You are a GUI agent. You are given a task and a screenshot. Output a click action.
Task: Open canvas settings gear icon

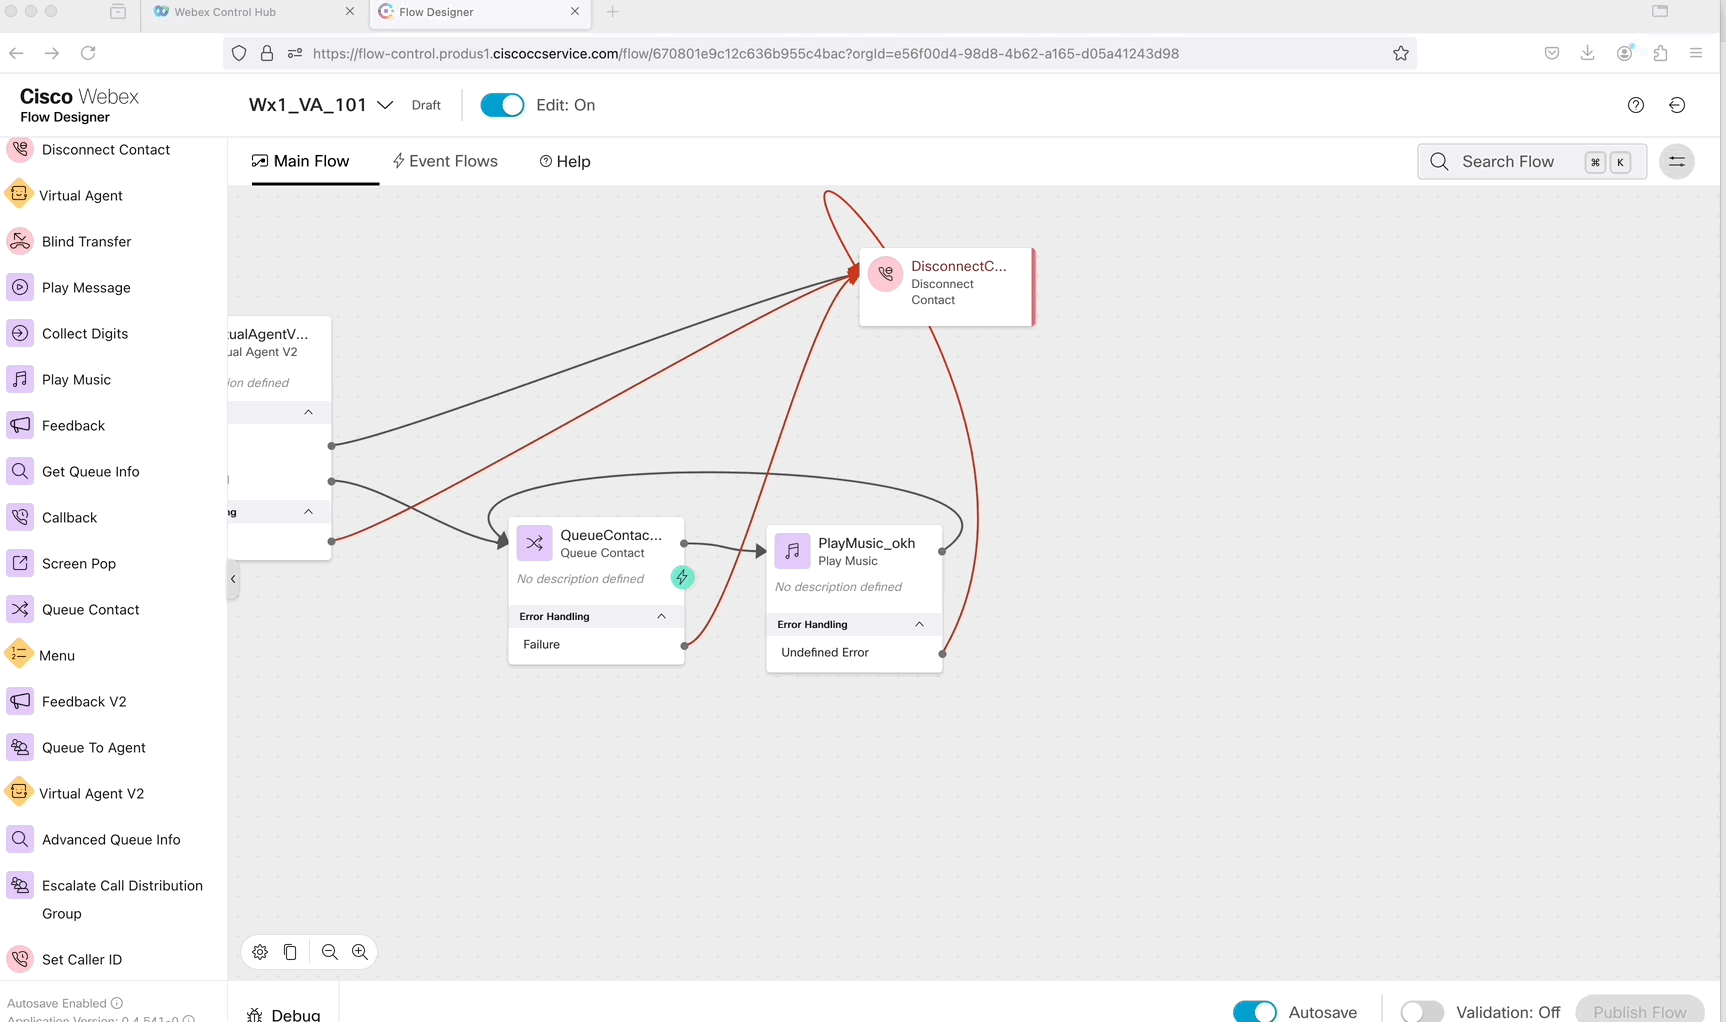click(260, 952)
